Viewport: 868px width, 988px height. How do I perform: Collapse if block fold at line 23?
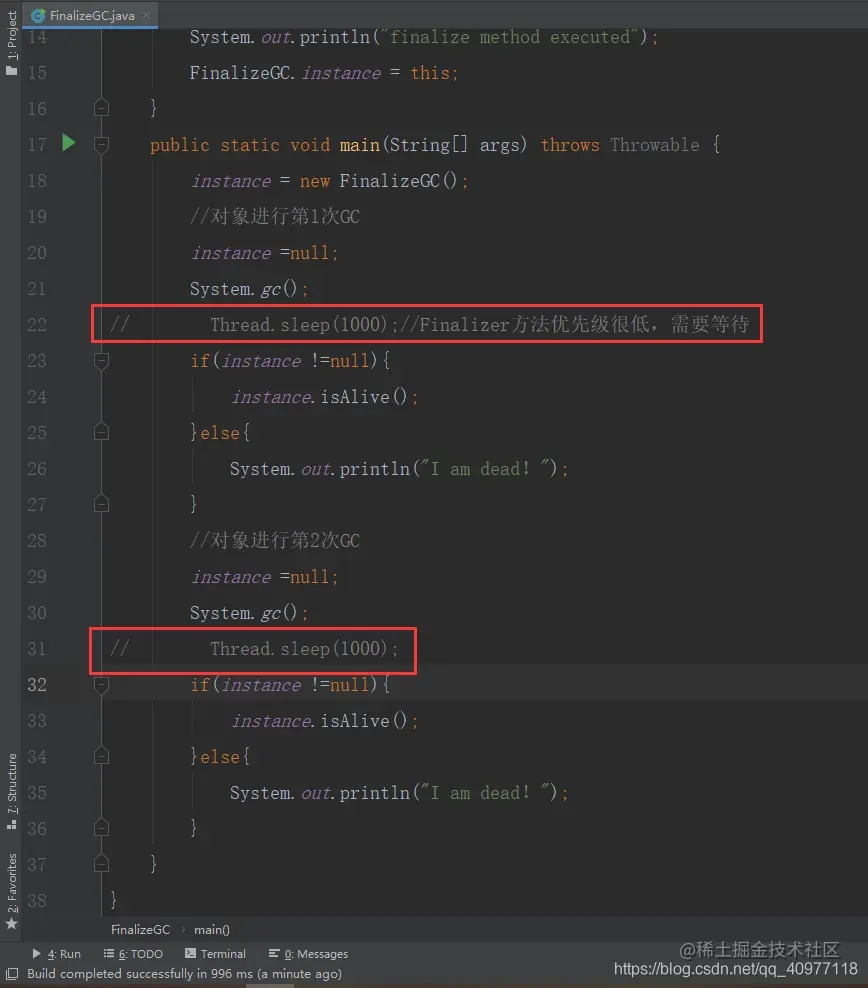pos(101,361)
